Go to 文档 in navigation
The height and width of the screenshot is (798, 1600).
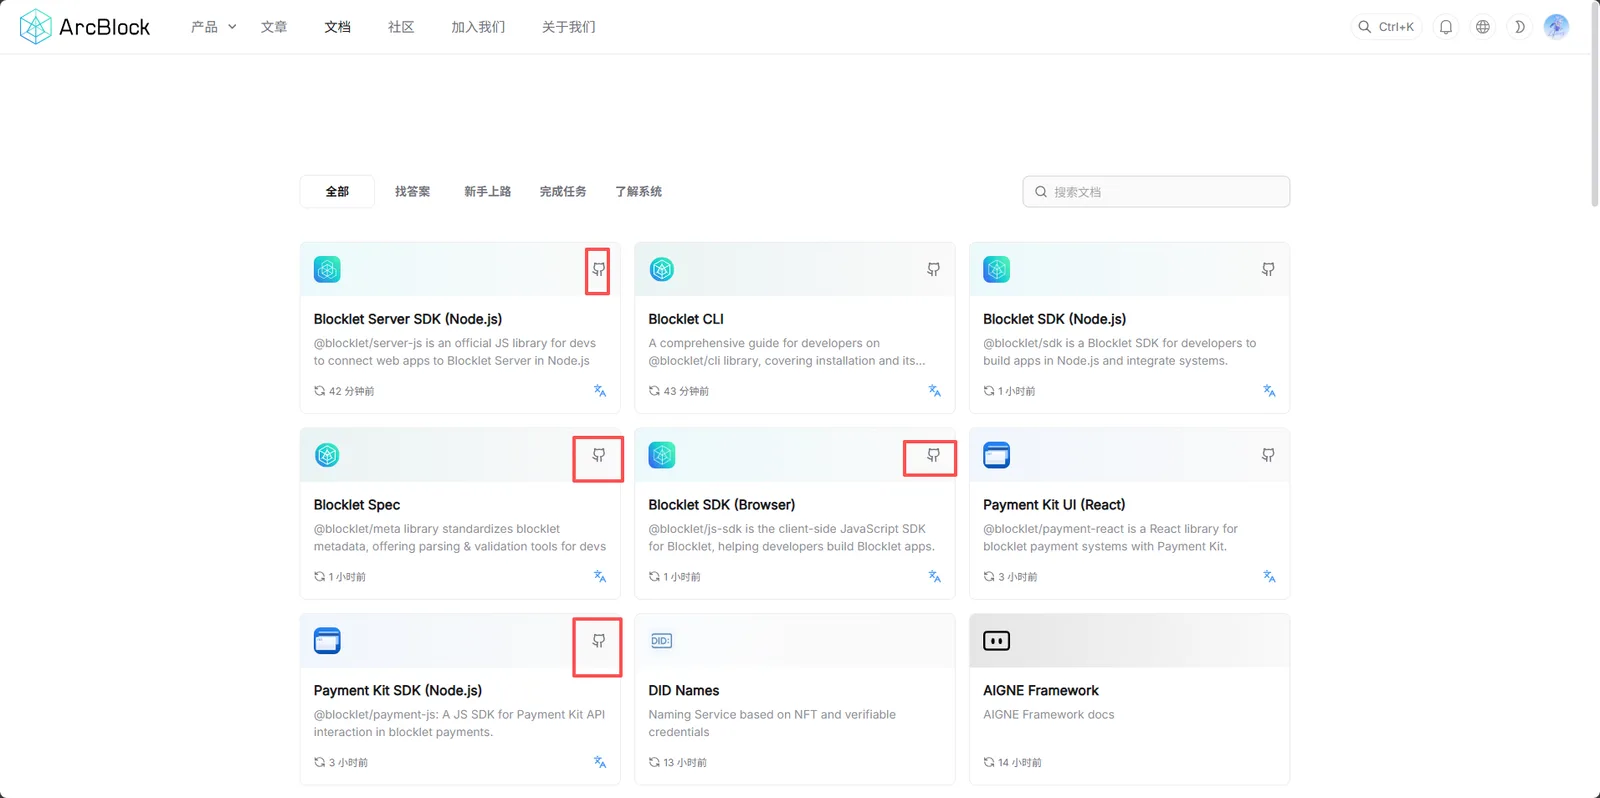(338, 27)
